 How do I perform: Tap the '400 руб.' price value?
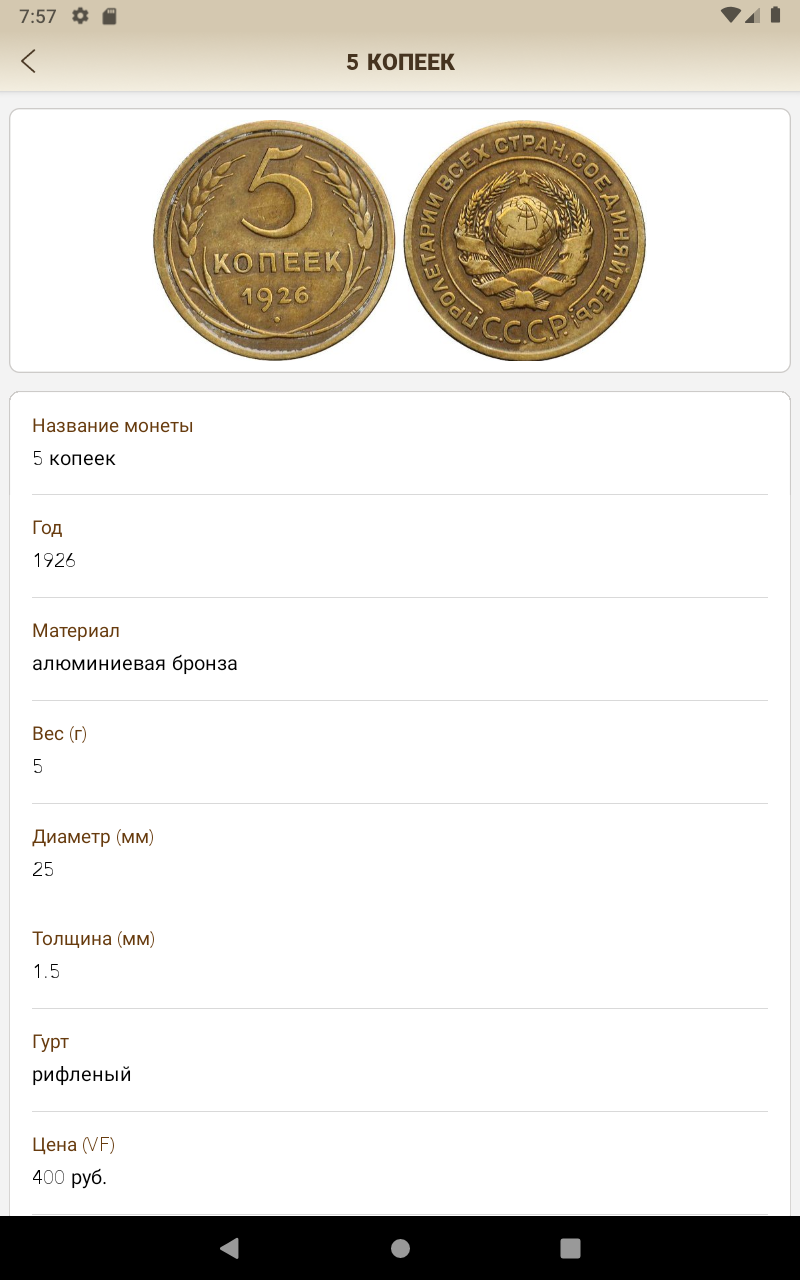69,1177
